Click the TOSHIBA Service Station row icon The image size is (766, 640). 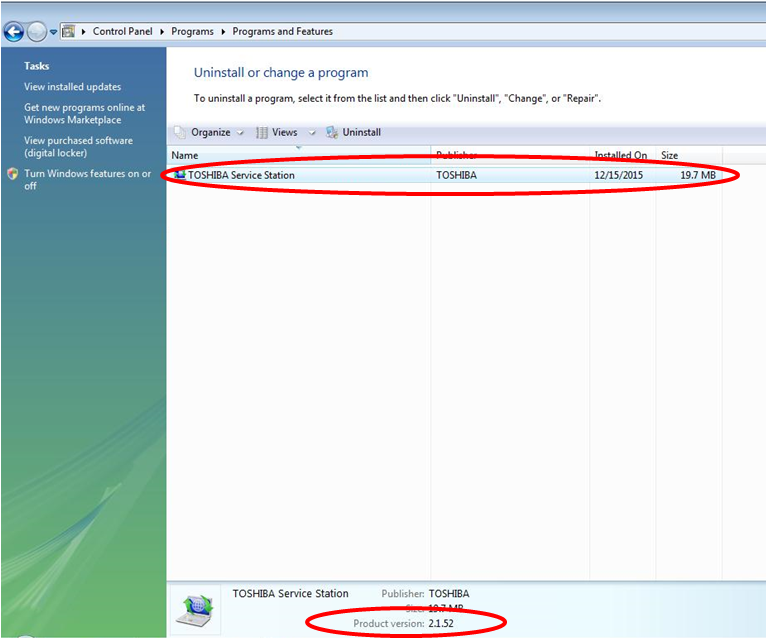[180, 175]
